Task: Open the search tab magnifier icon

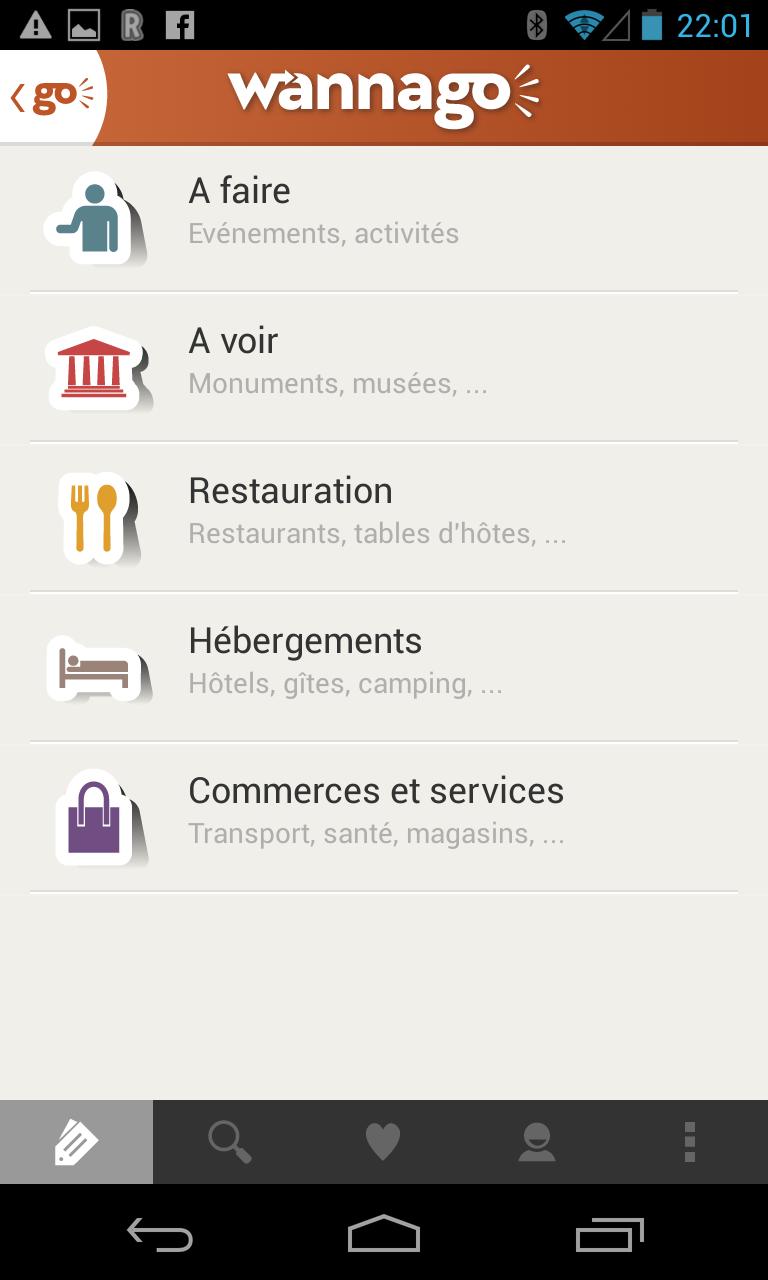Action: tap(229, 1142)
